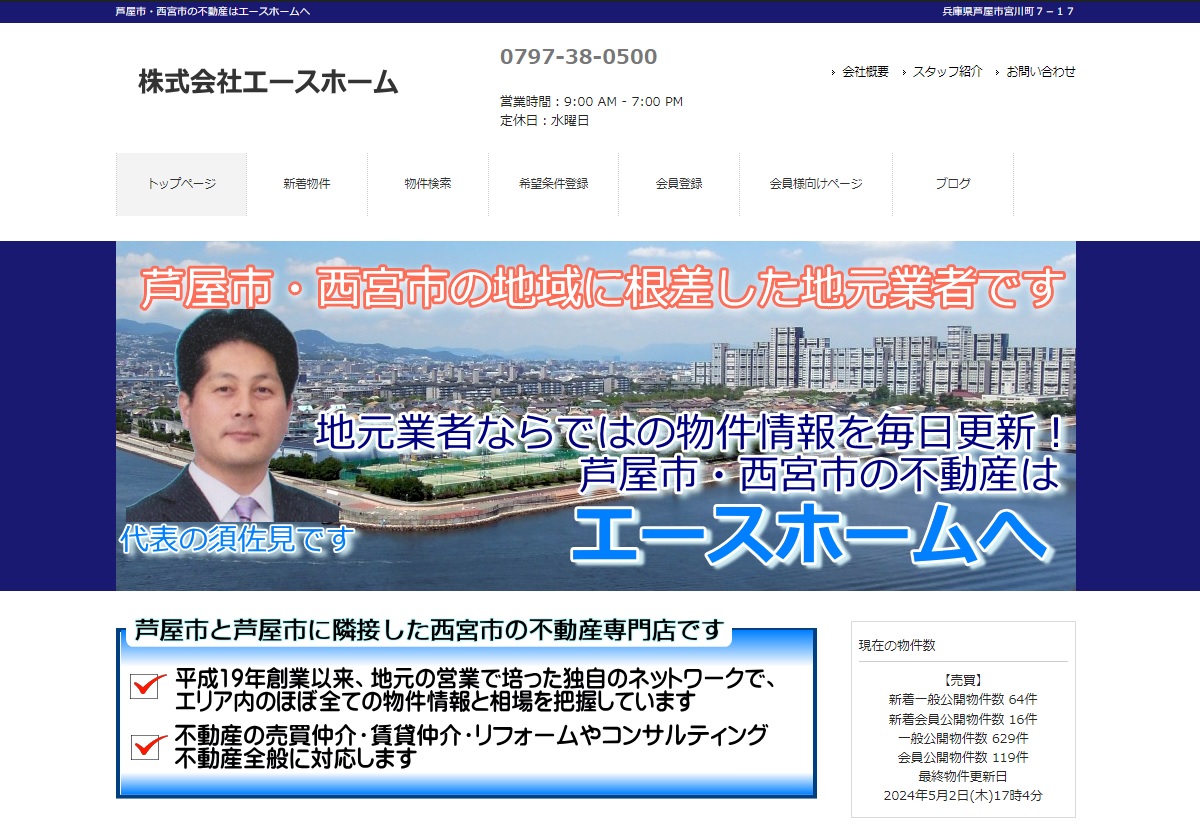The image size is (1200, 825).
Task: Click the top bar tagline 不動産はエースホームへ
Action: (213, 11)
